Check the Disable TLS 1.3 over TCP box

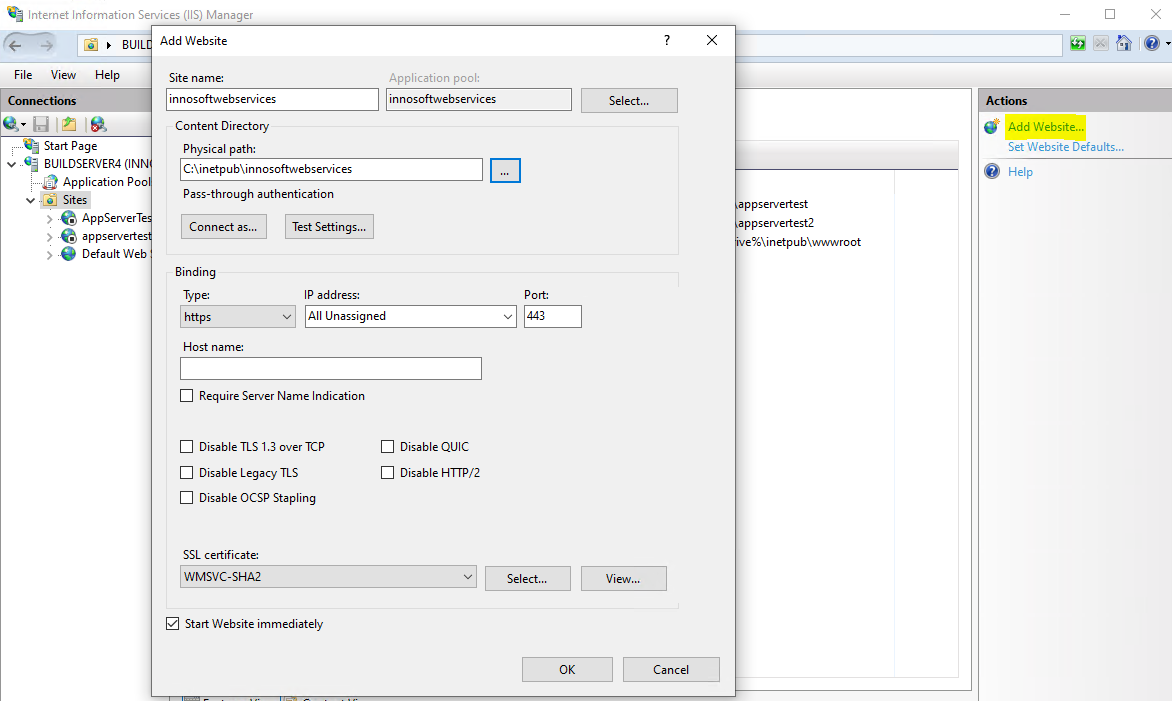[x=187, y=447]
